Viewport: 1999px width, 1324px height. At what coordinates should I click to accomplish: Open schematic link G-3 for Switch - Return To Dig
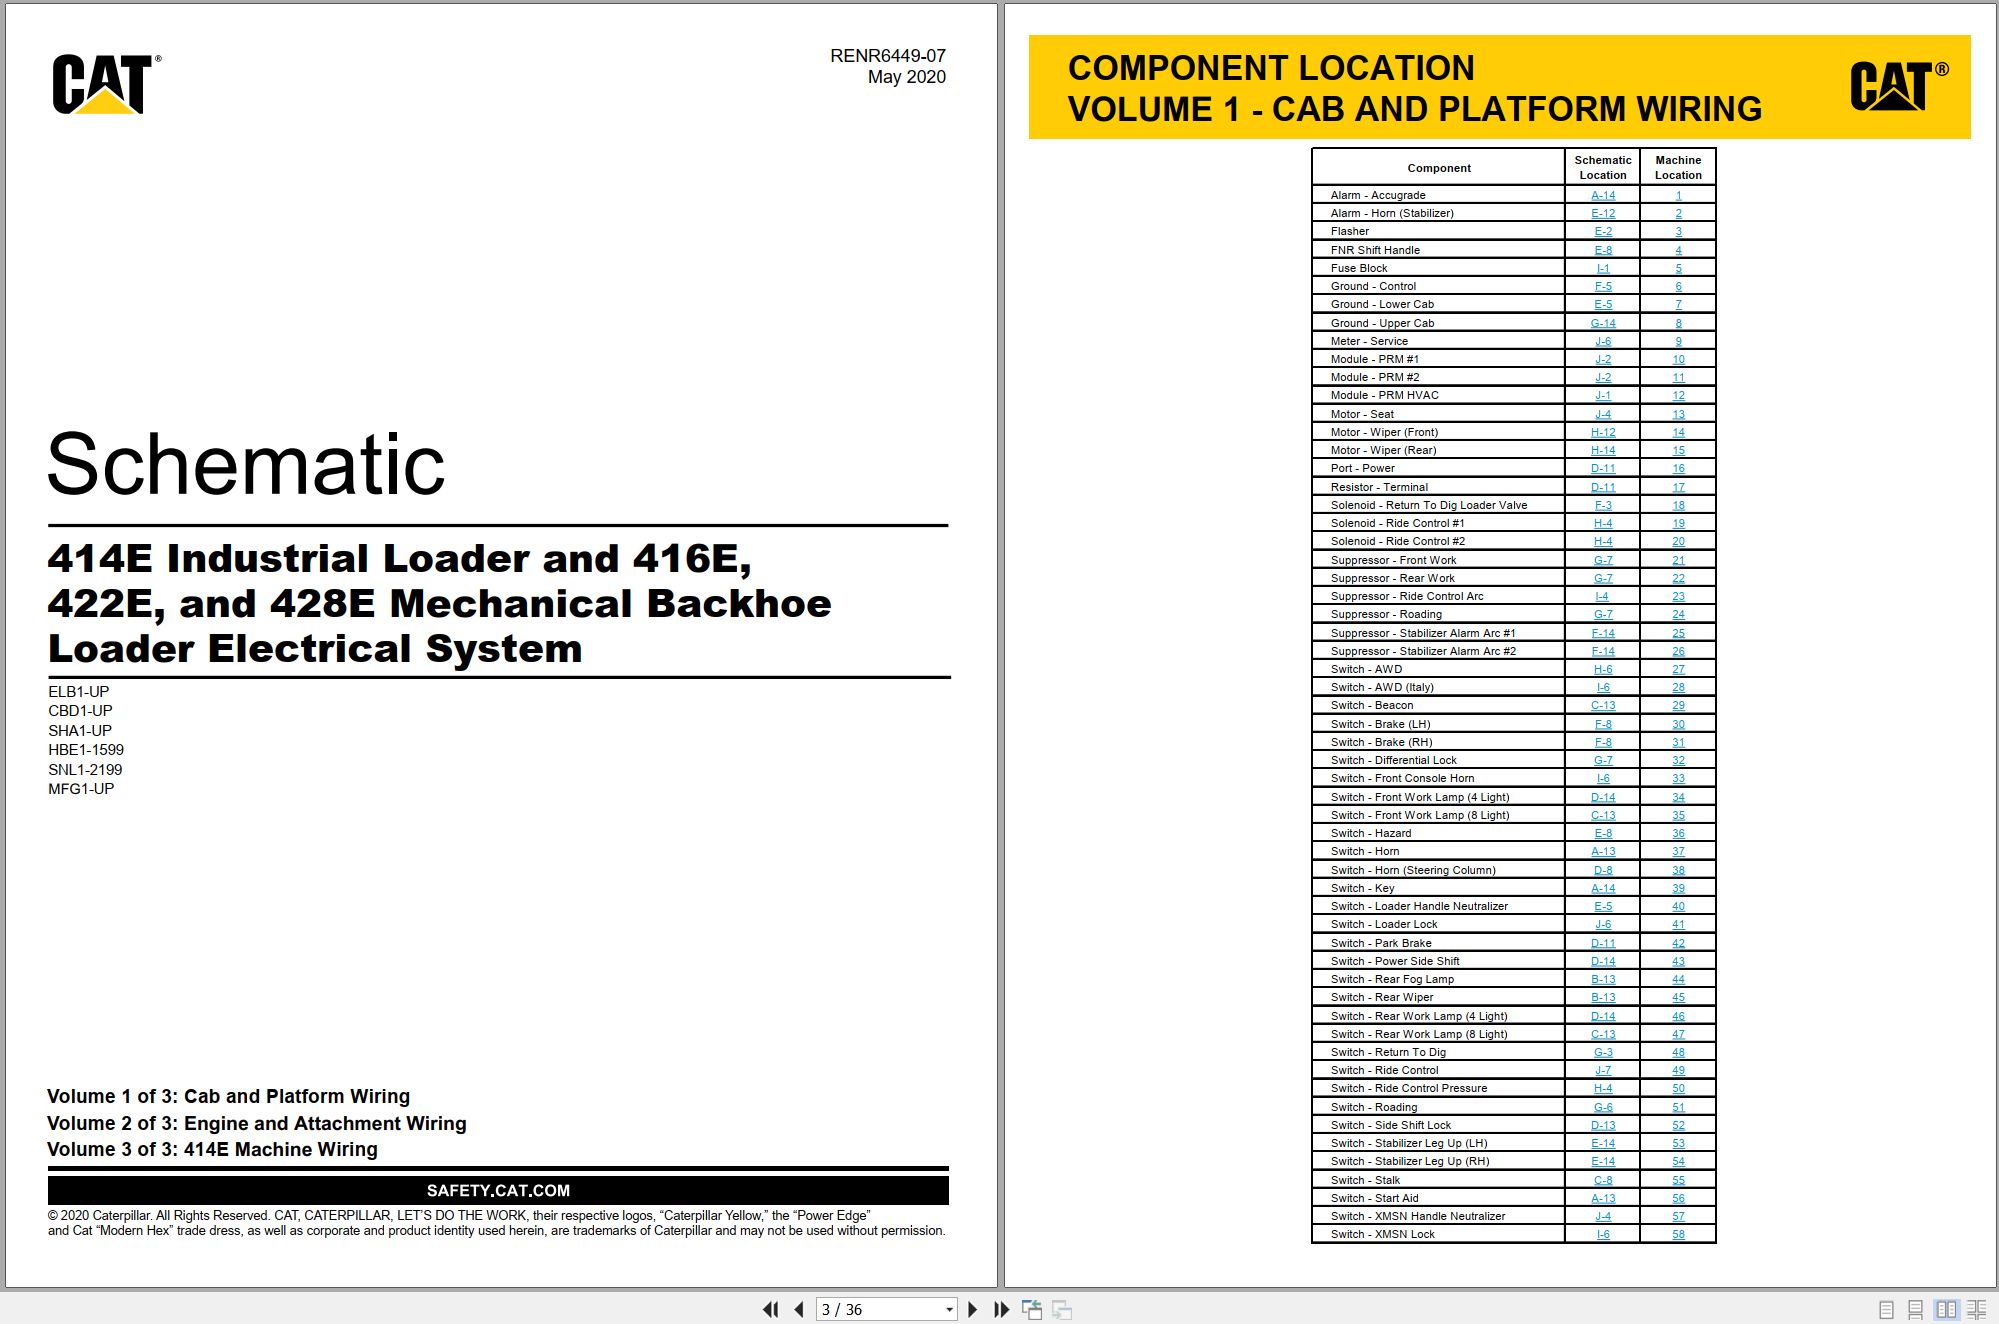(1603, 1052)
